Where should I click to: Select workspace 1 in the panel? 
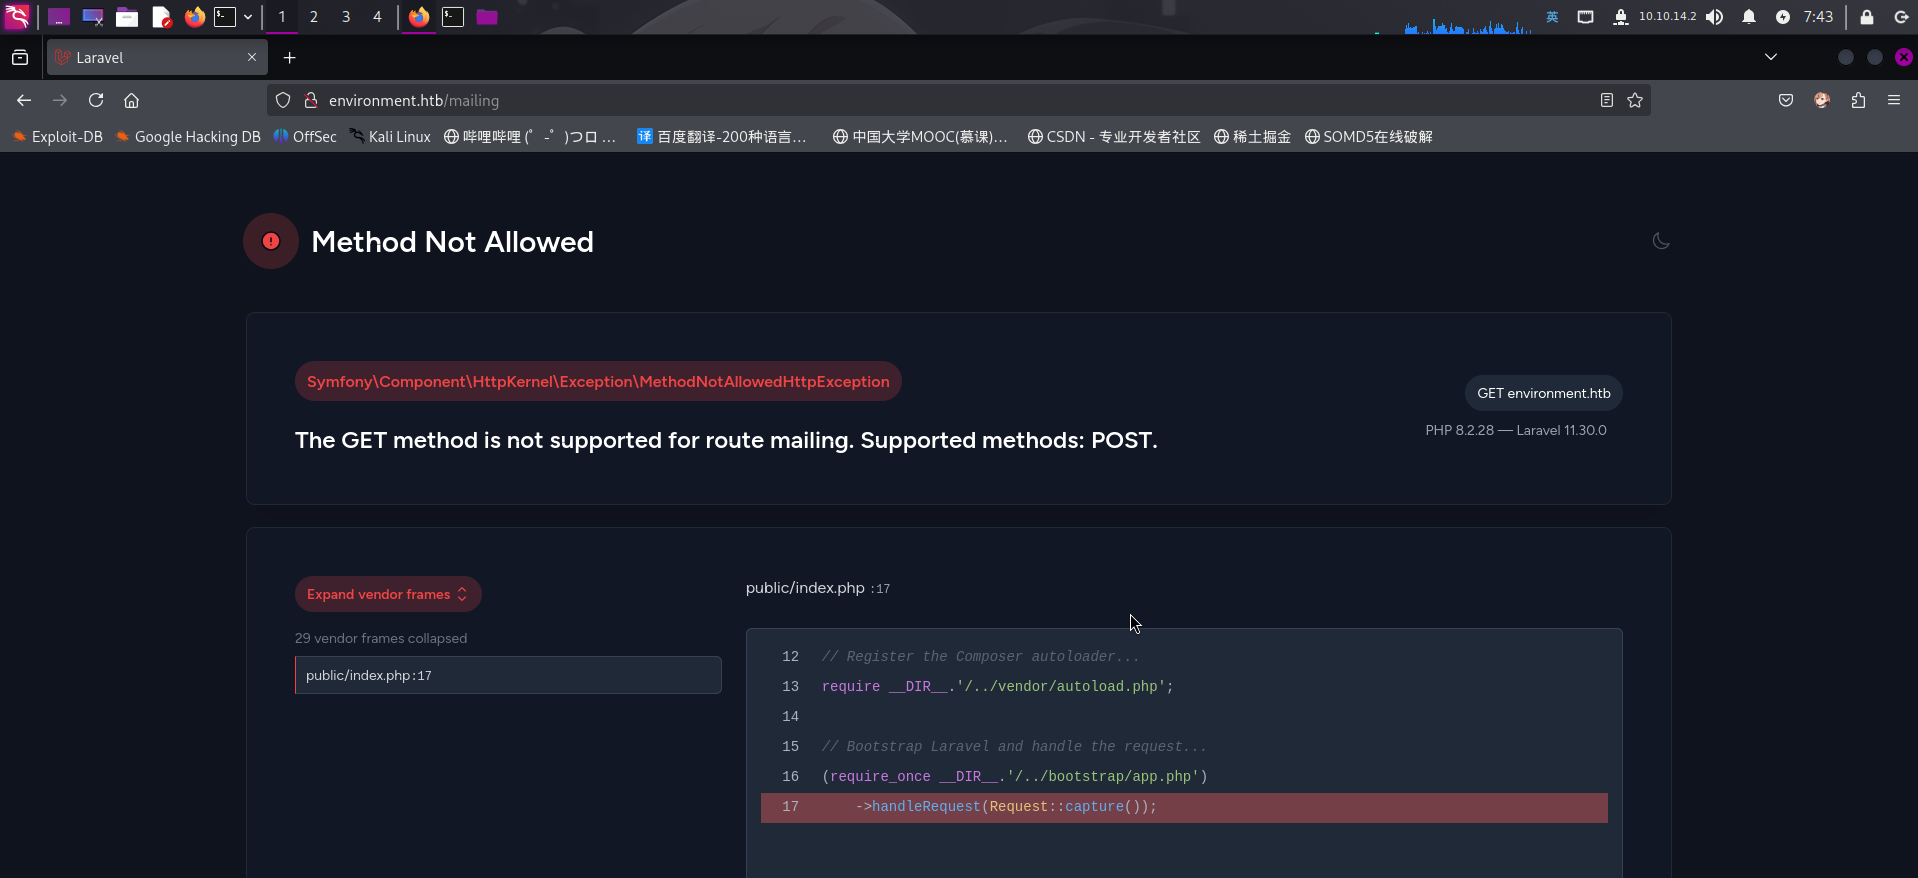tap(282, 17)
